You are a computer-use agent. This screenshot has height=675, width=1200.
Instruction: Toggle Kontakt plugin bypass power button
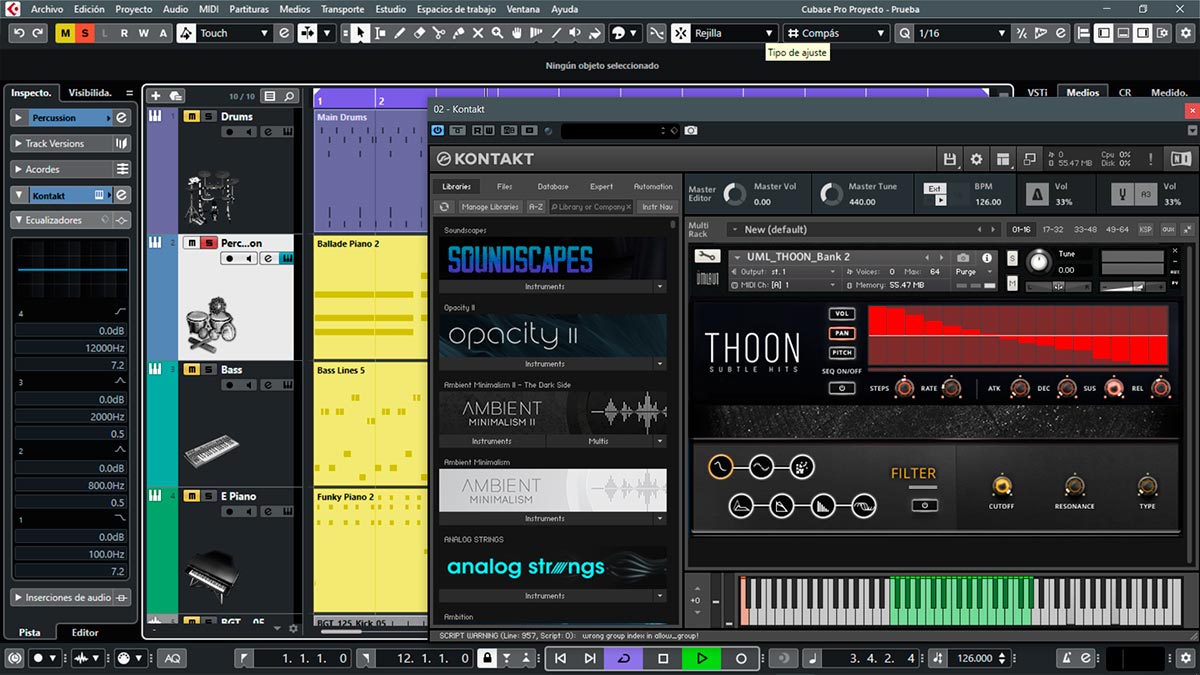pos(438,130)
